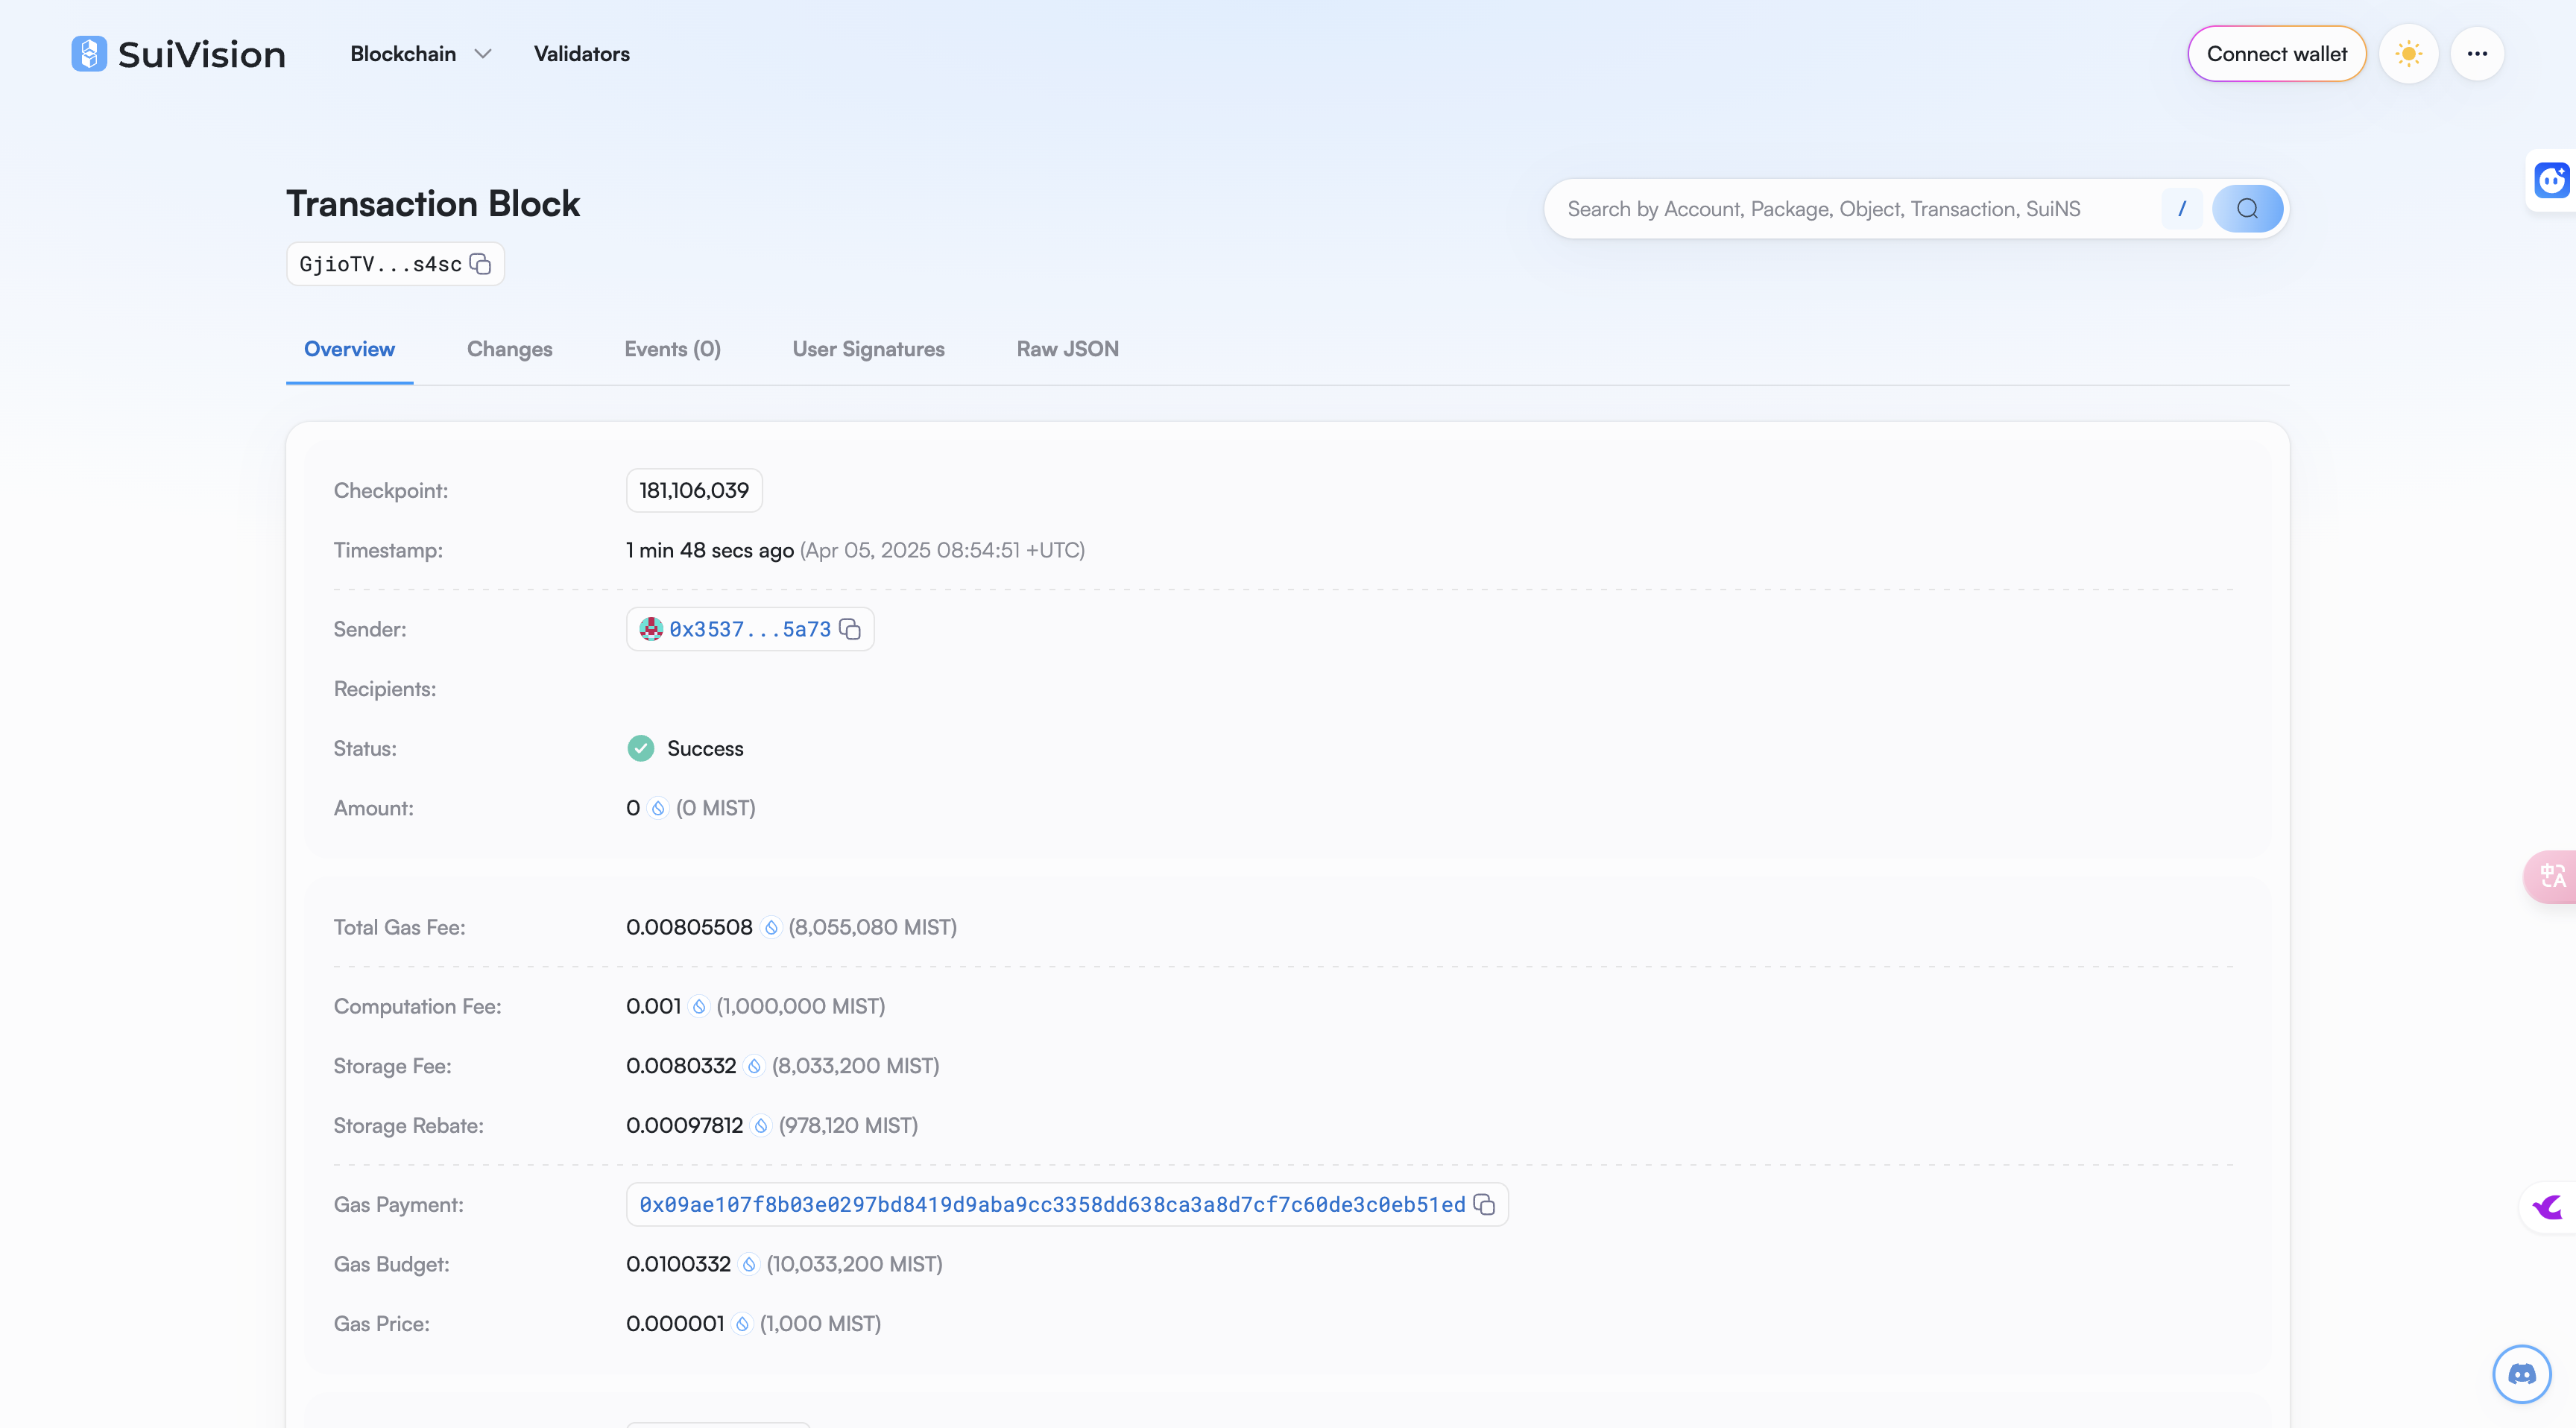This screenshot has height=1428, width=2576.
Task: Copy the sender address 0x3537...5a73
Action: tap(850, 629)
